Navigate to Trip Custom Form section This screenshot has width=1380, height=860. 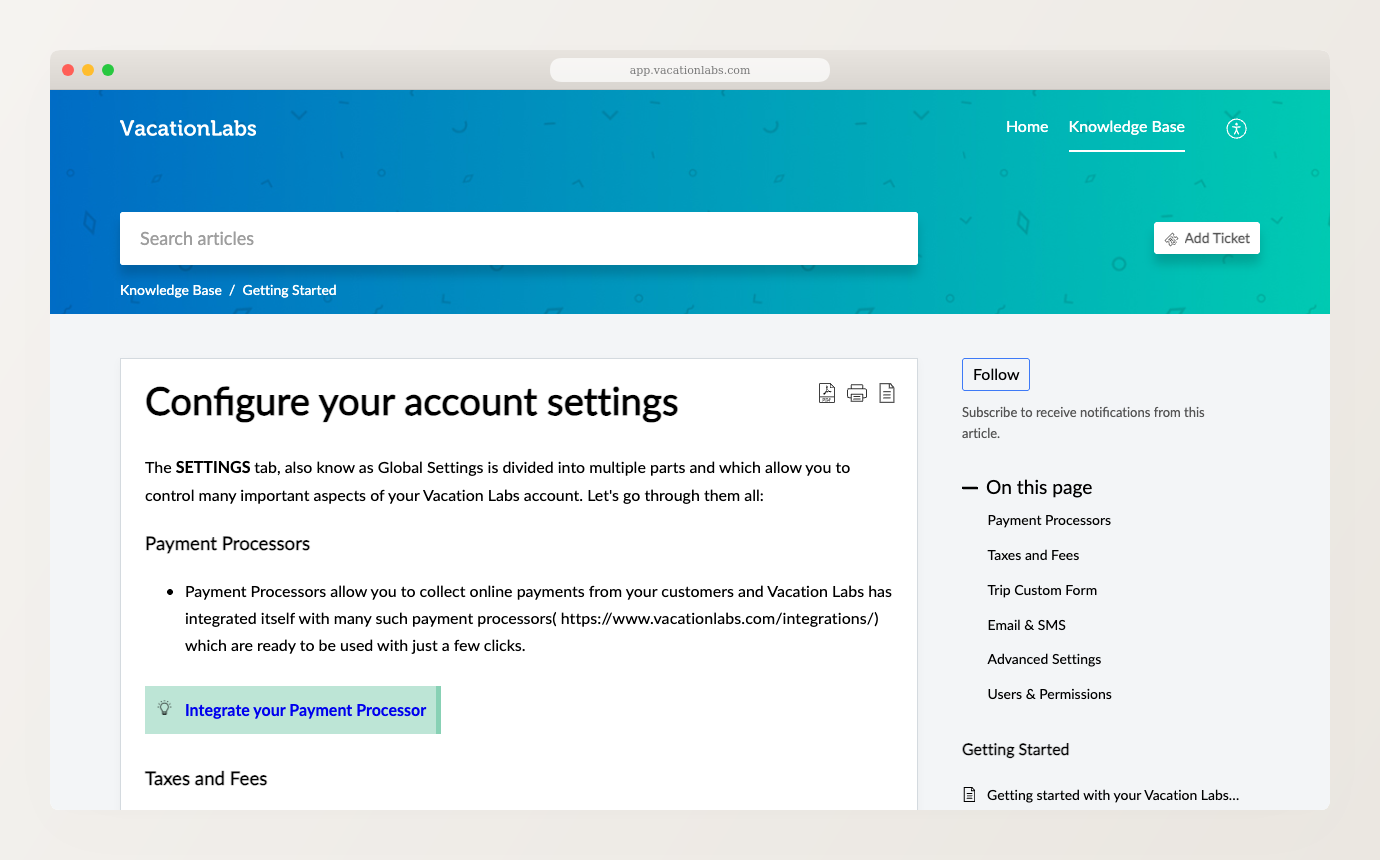[x=1042, y=590]
